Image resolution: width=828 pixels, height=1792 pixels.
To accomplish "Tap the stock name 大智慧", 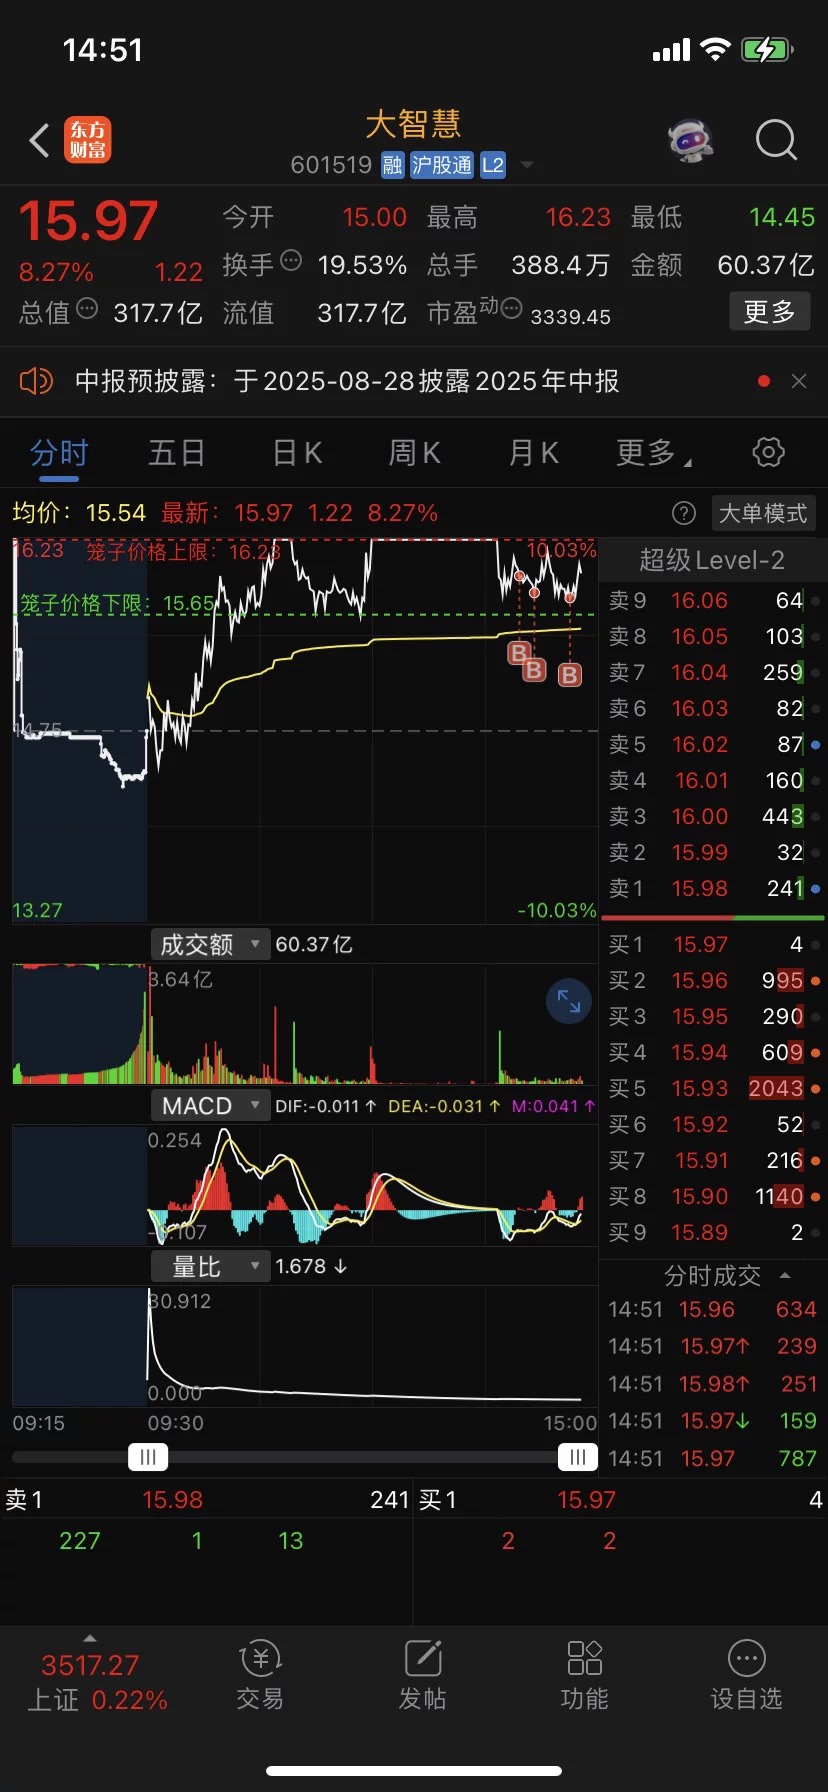I will point(413,125).
